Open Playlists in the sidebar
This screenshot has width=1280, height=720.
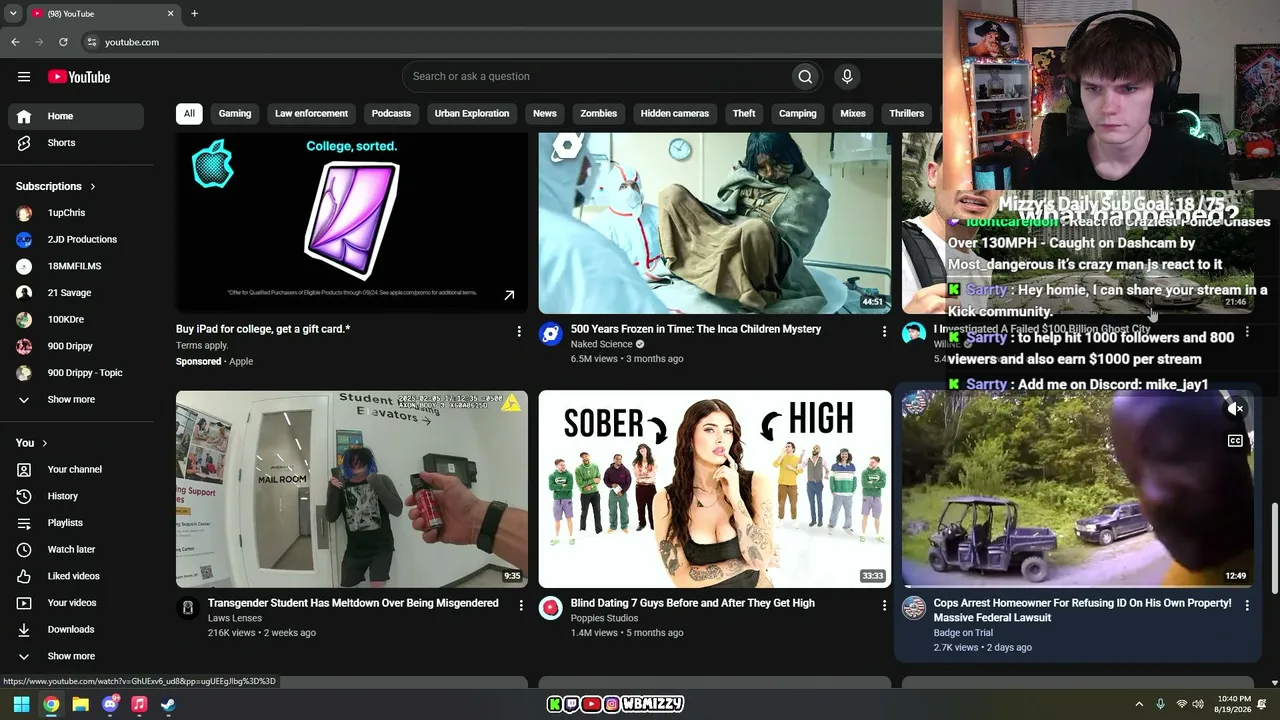[76, 523]
